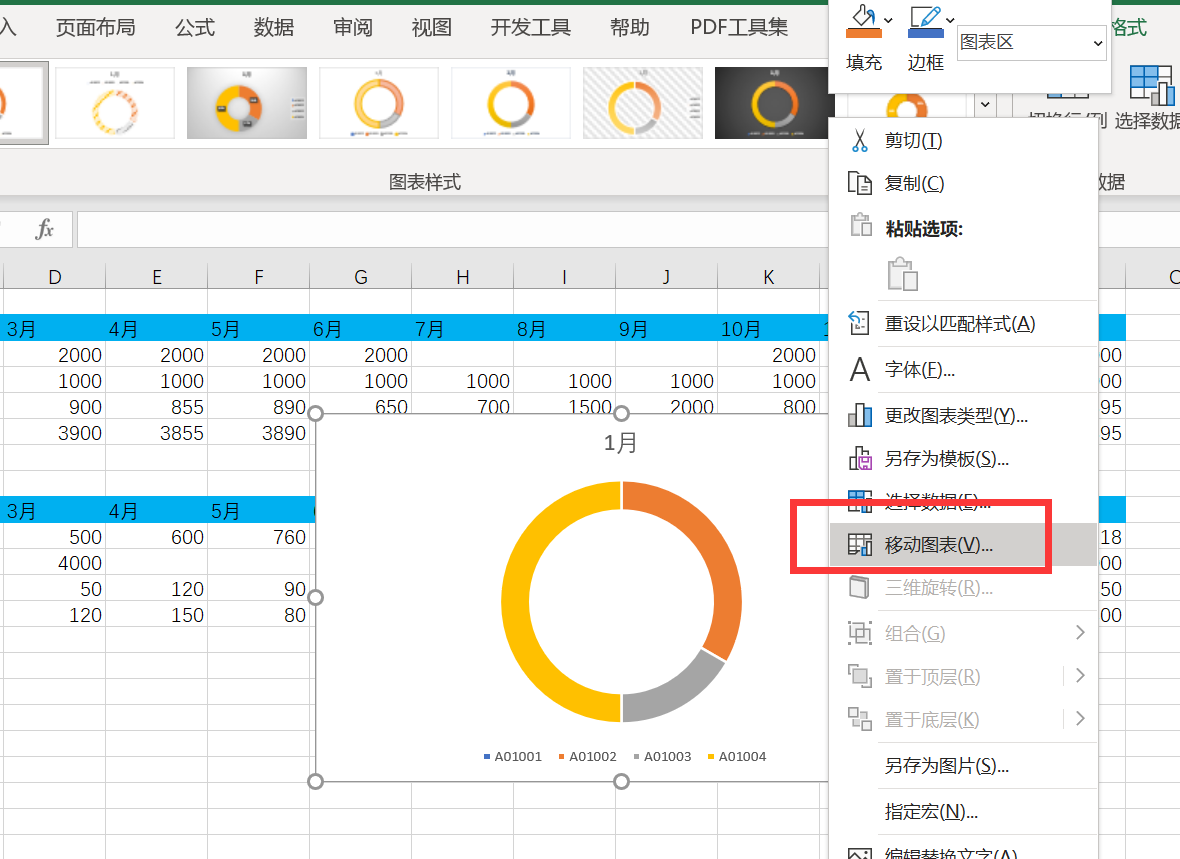The height and width of the screenshot is (859, 1180).
Task: Click the Font 'A' icon
Action: click(859, 369)
